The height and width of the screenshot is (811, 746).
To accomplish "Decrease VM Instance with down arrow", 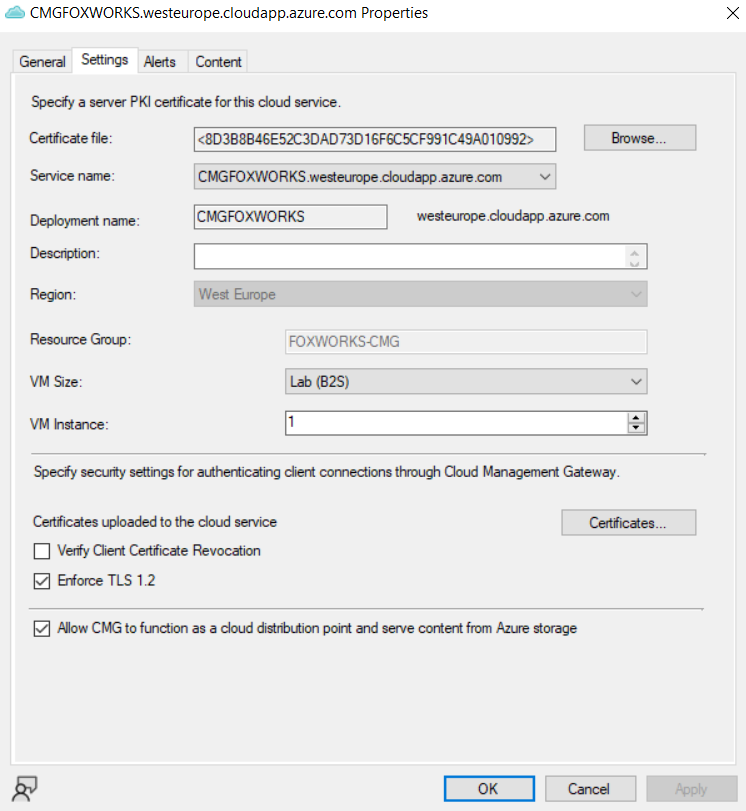I will point(636,428).
